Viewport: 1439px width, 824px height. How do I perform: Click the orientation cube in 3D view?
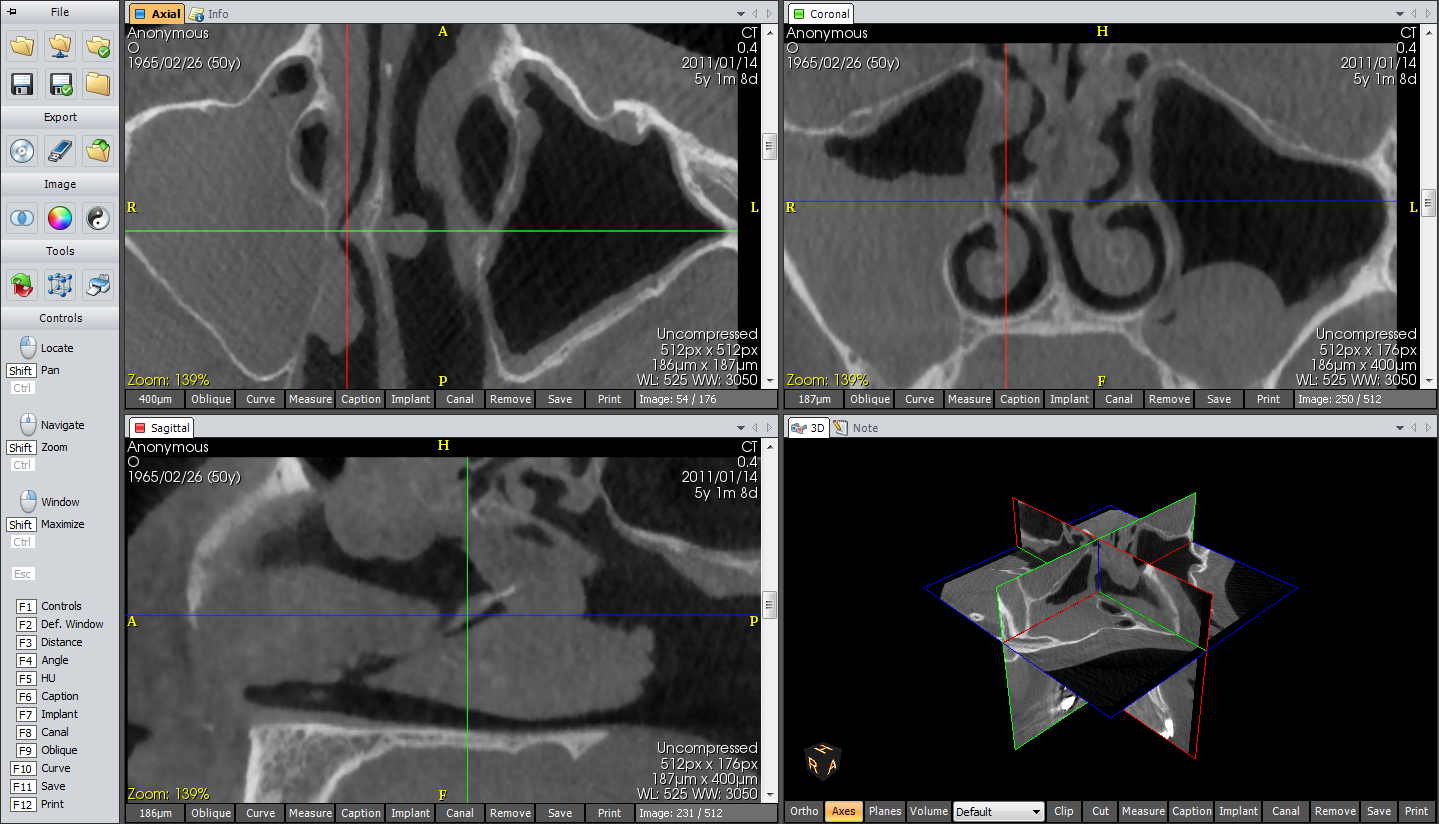coord(822,763)
